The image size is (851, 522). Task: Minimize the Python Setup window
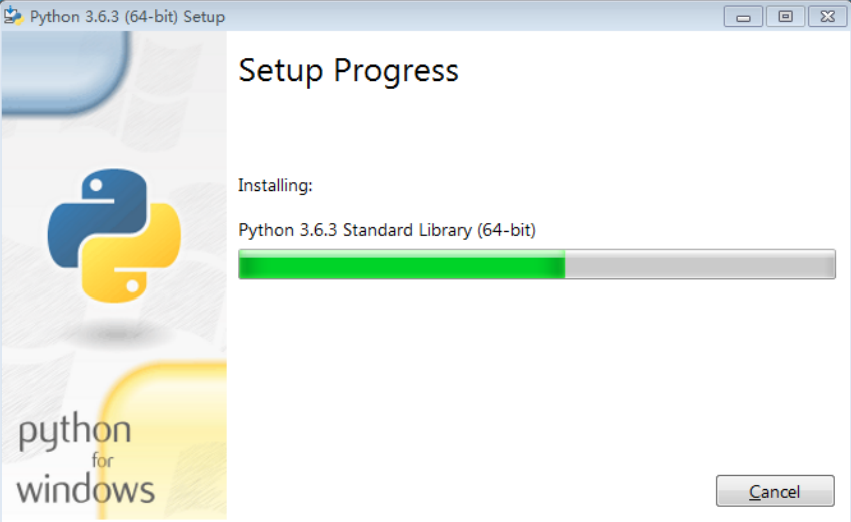(x=743, y=17)
